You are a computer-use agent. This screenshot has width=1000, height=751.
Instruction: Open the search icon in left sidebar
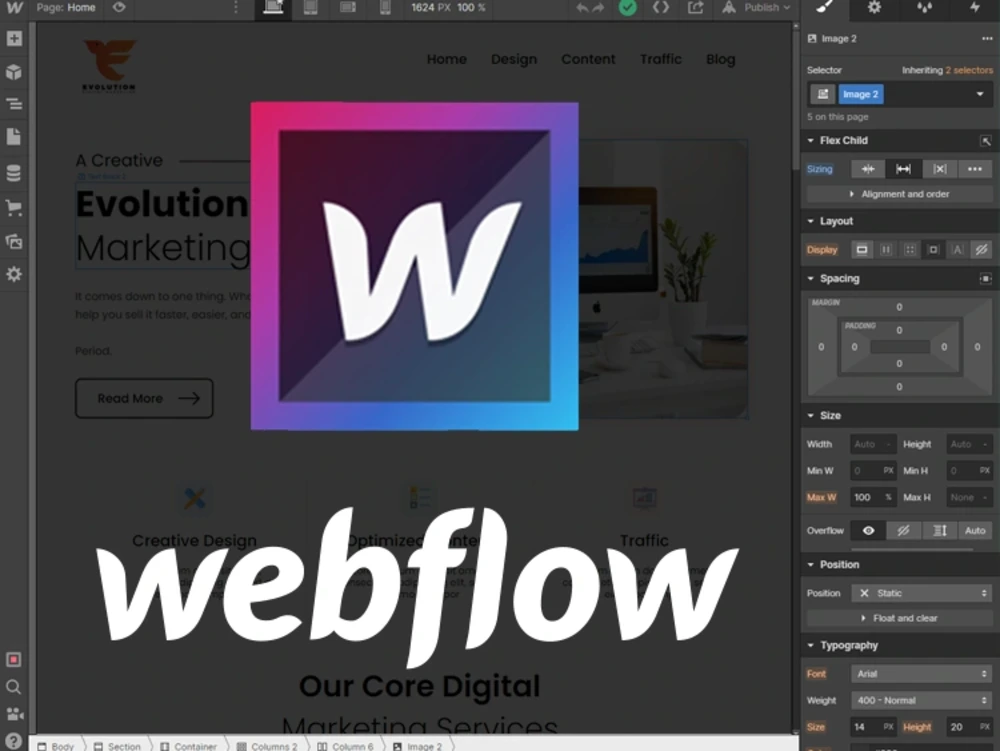pyautogui.click(x=13, y=687)
